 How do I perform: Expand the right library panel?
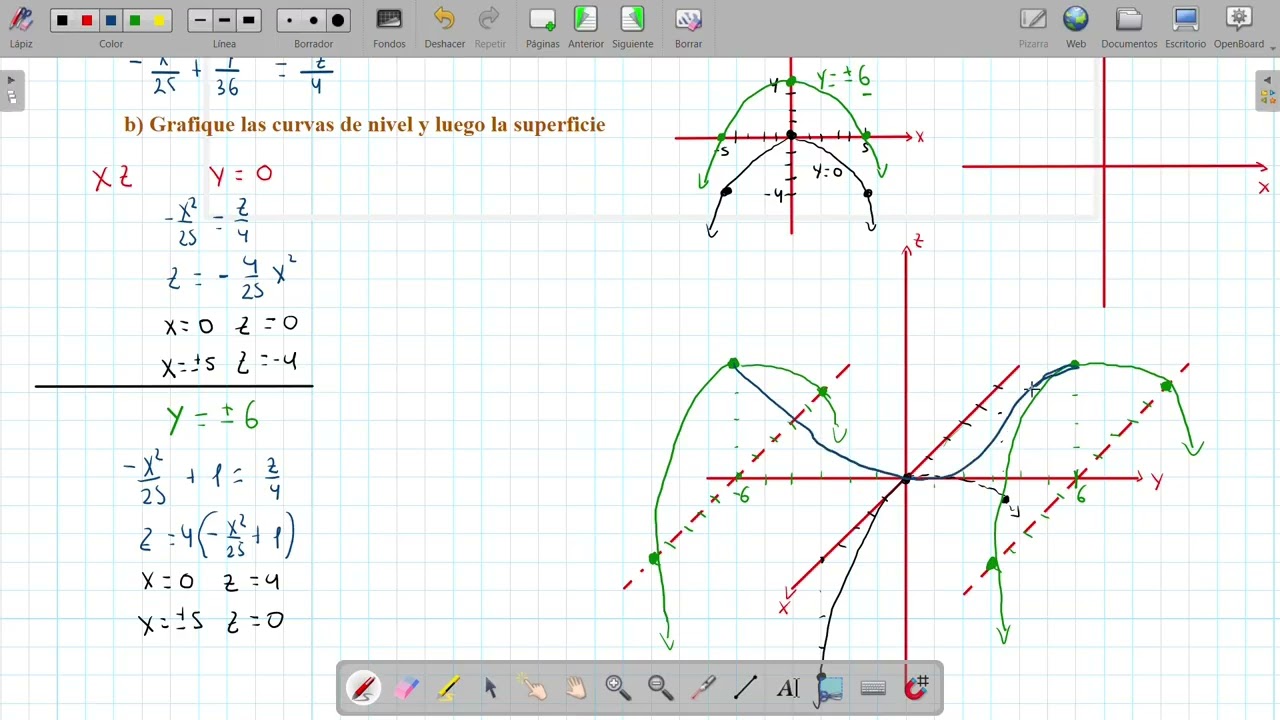(1268, 89)
